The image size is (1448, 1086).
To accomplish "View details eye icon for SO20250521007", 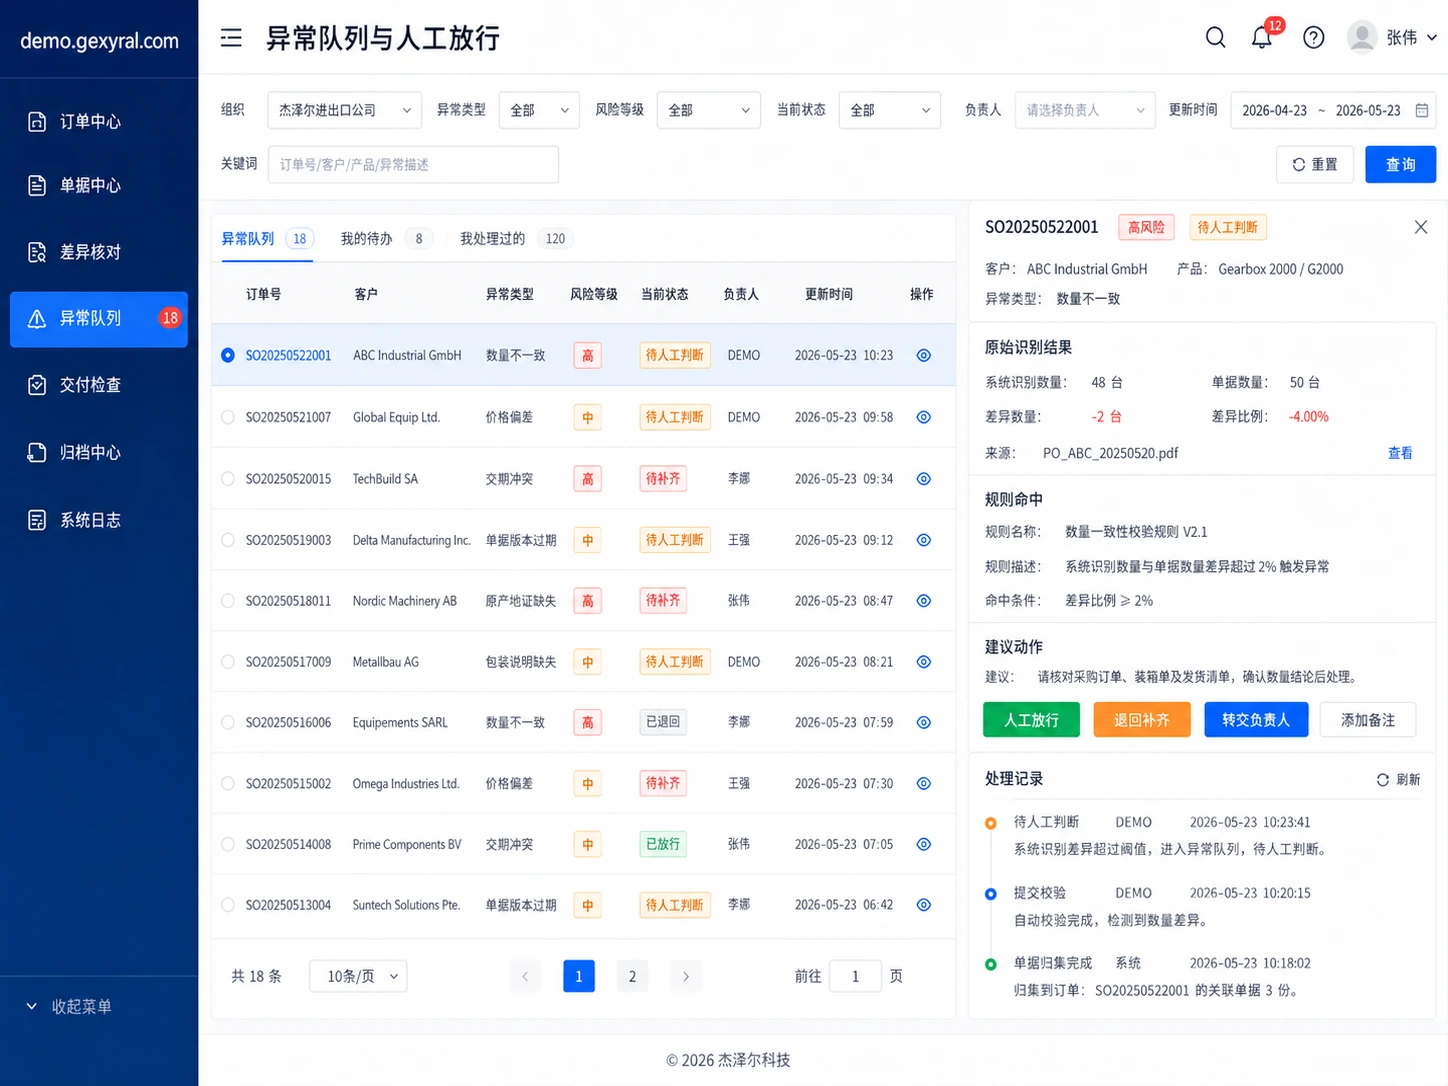I will (924, 417).
